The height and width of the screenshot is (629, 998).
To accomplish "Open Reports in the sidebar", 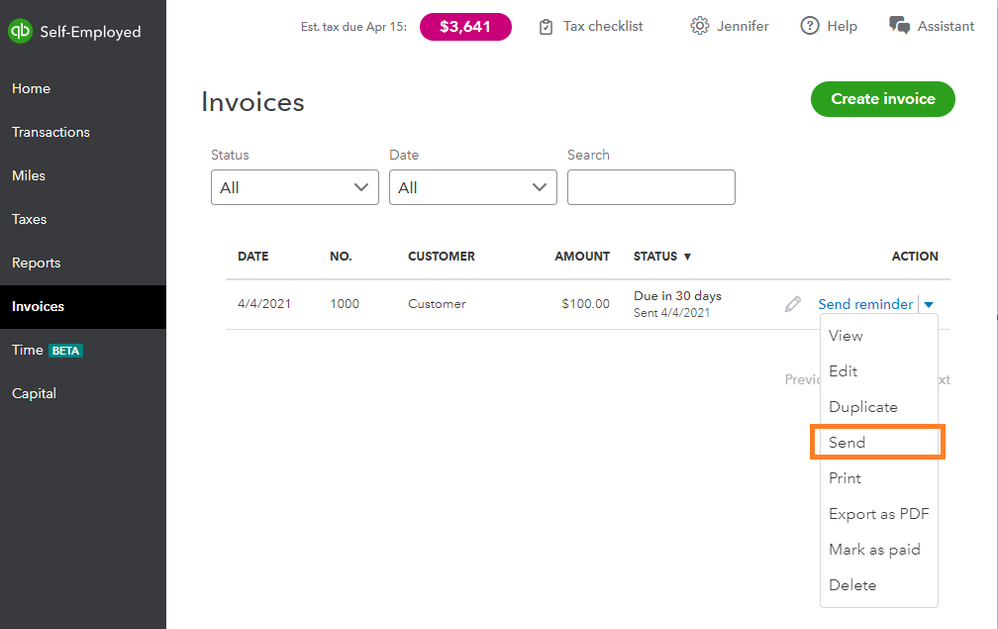I will [x=83, y=263].
